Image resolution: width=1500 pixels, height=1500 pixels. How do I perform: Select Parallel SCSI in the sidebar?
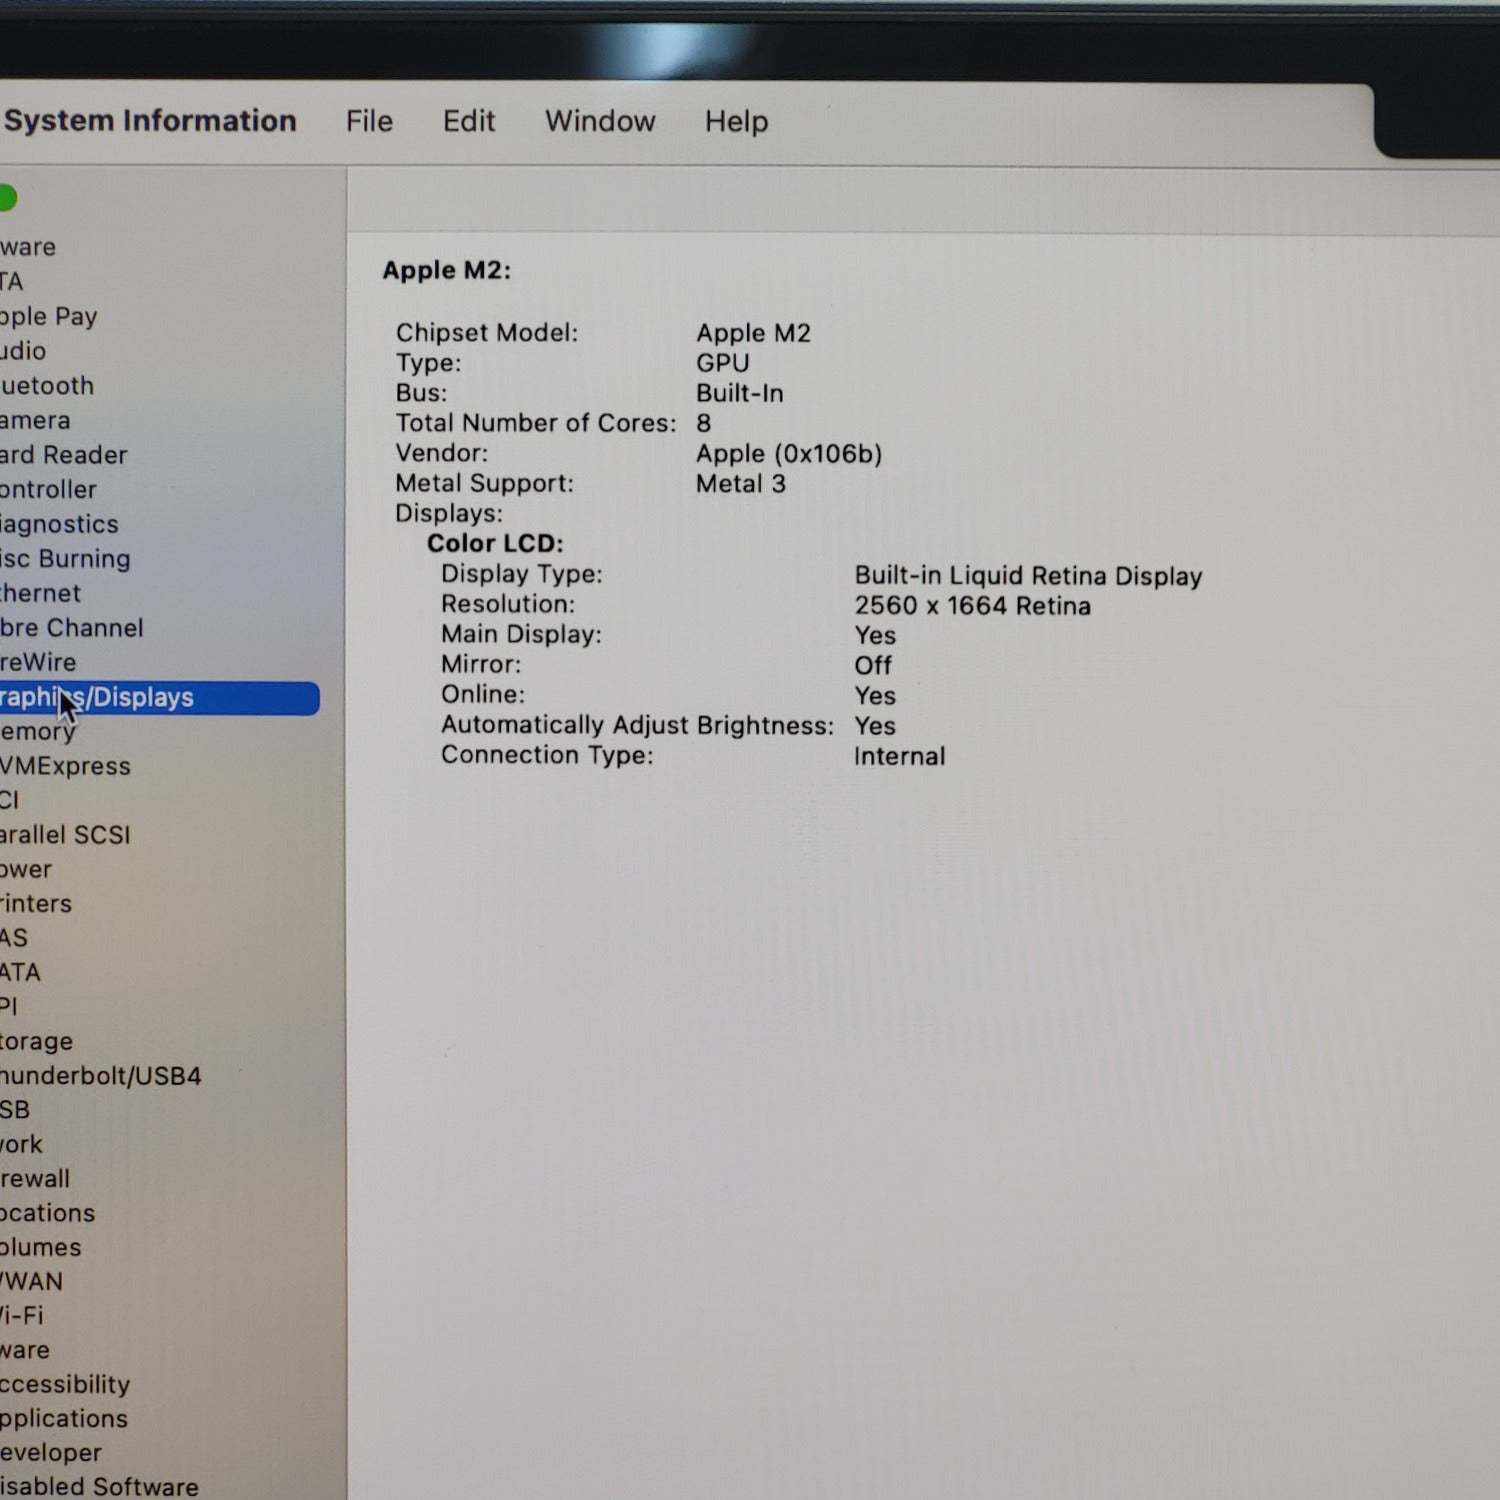pyautogui.click(x=65, y=835)
